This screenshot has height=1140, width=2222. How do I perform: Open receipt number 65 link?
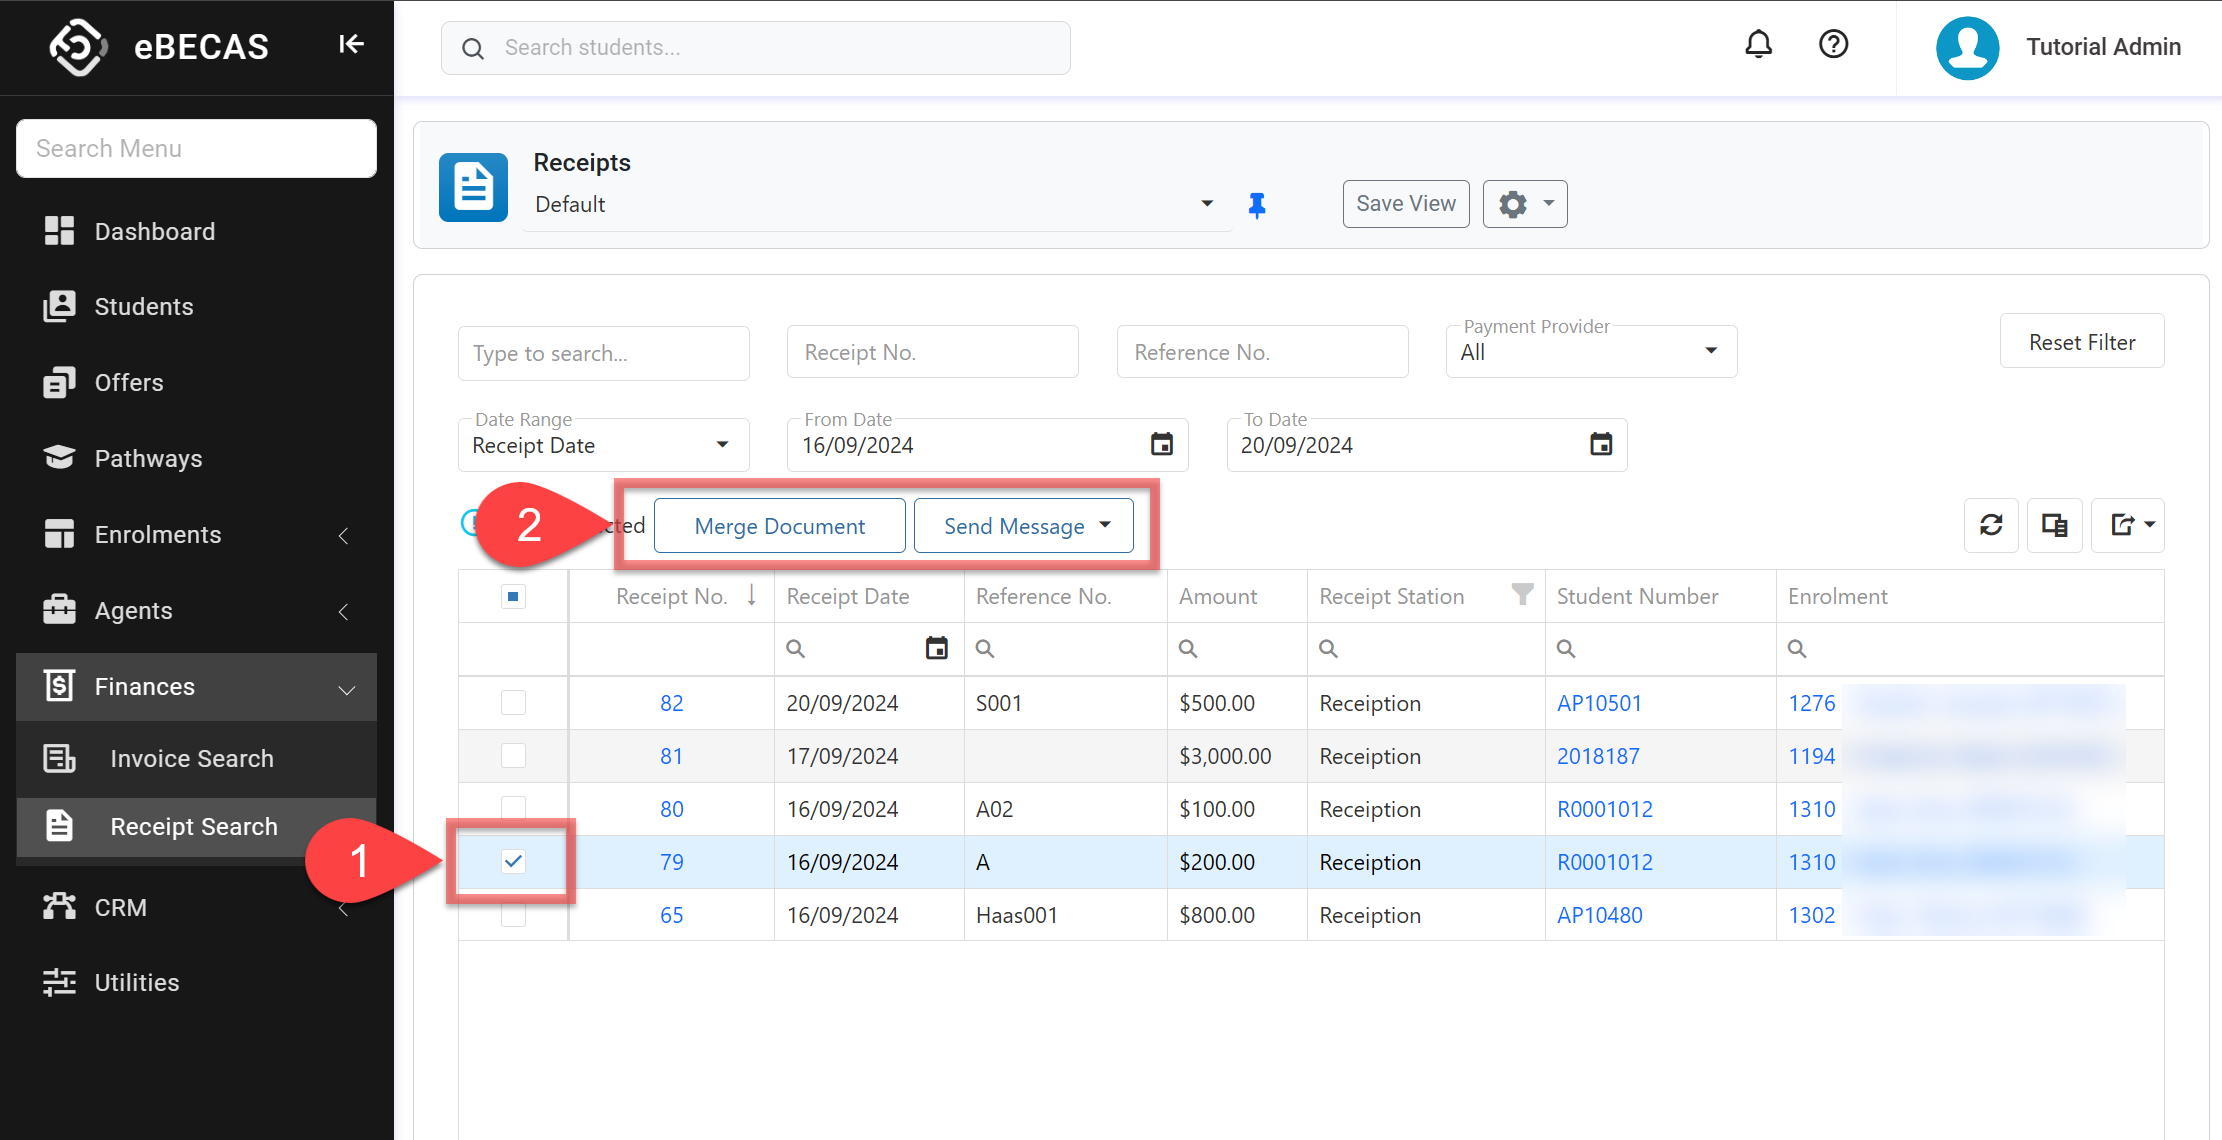[671, 915]
